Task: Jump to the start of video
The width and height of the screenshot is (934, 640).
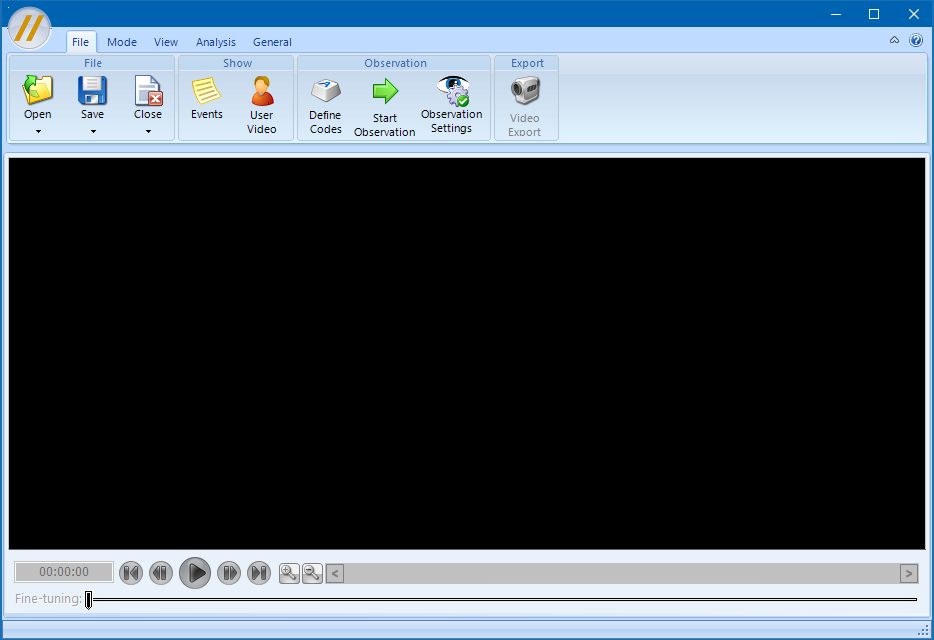Action: tap(130, 573)
